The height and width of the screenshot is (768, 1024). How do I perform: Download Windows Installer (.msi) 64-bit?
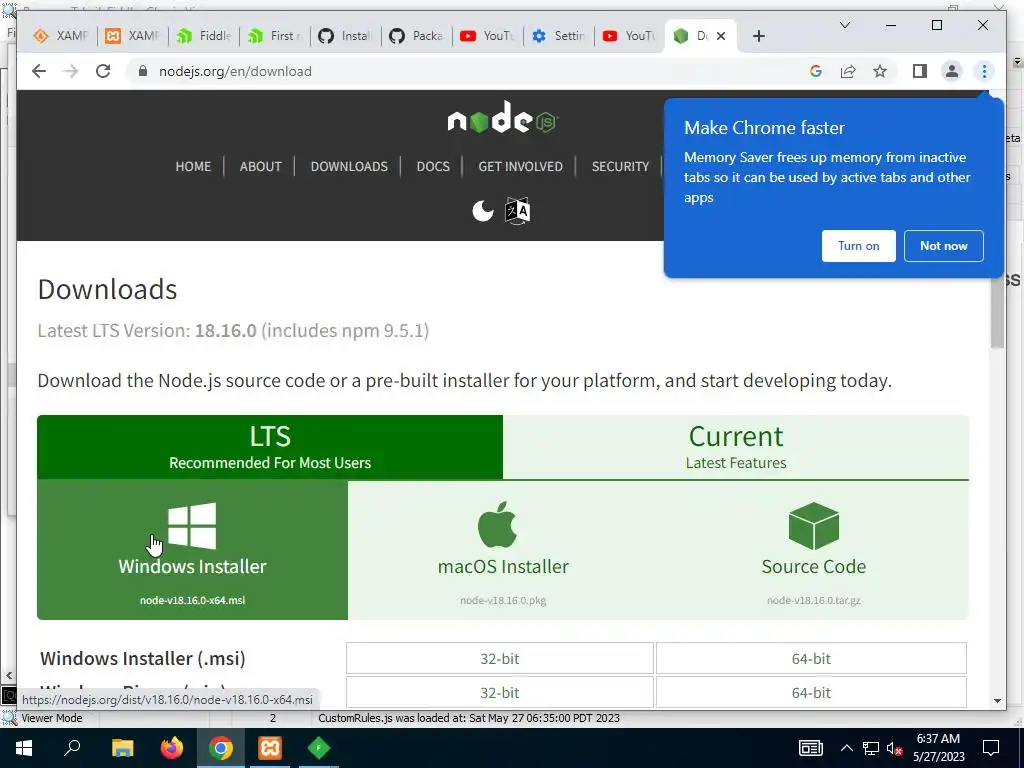click(811, 658)
